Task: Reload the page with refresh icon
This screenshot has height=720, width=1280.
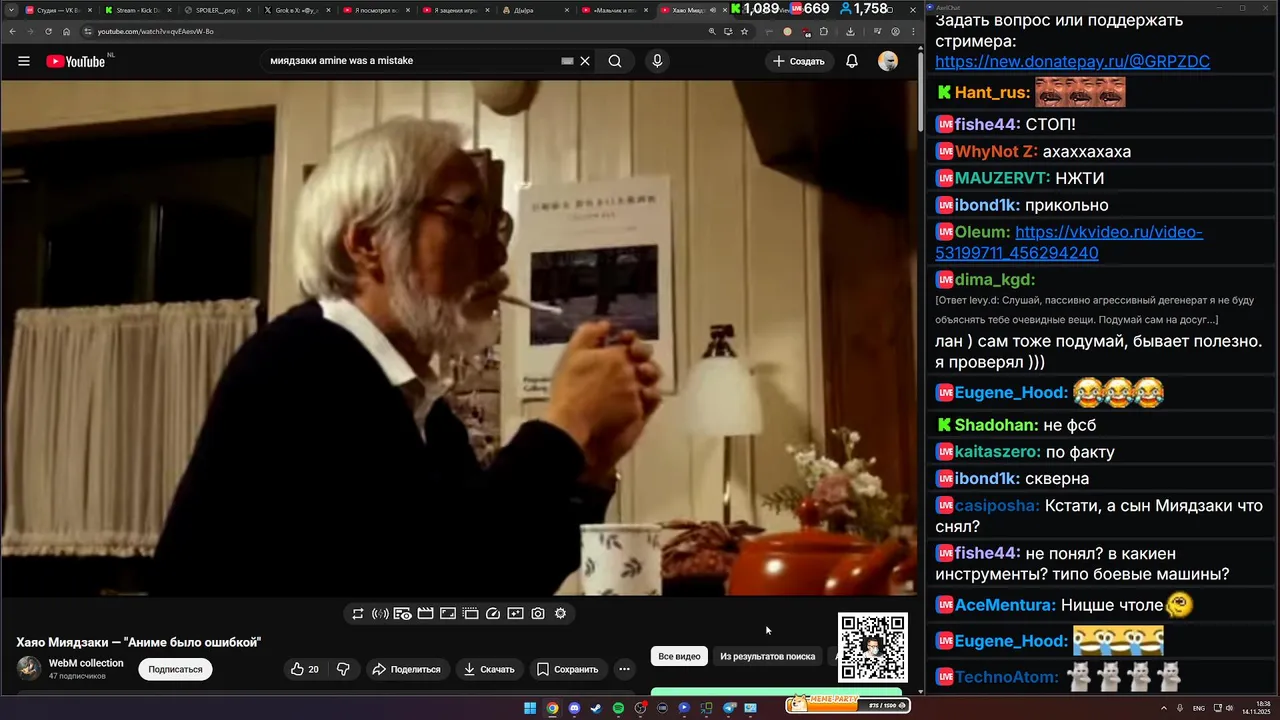Action: point(48,31)
